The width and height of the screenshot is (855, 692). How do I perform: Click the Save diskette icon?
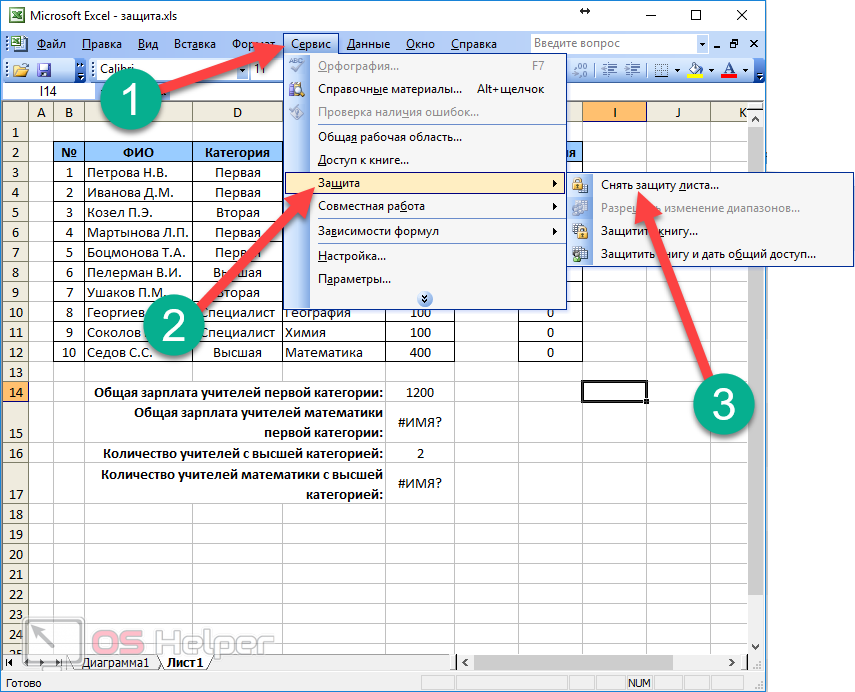(x=44, y=70)
